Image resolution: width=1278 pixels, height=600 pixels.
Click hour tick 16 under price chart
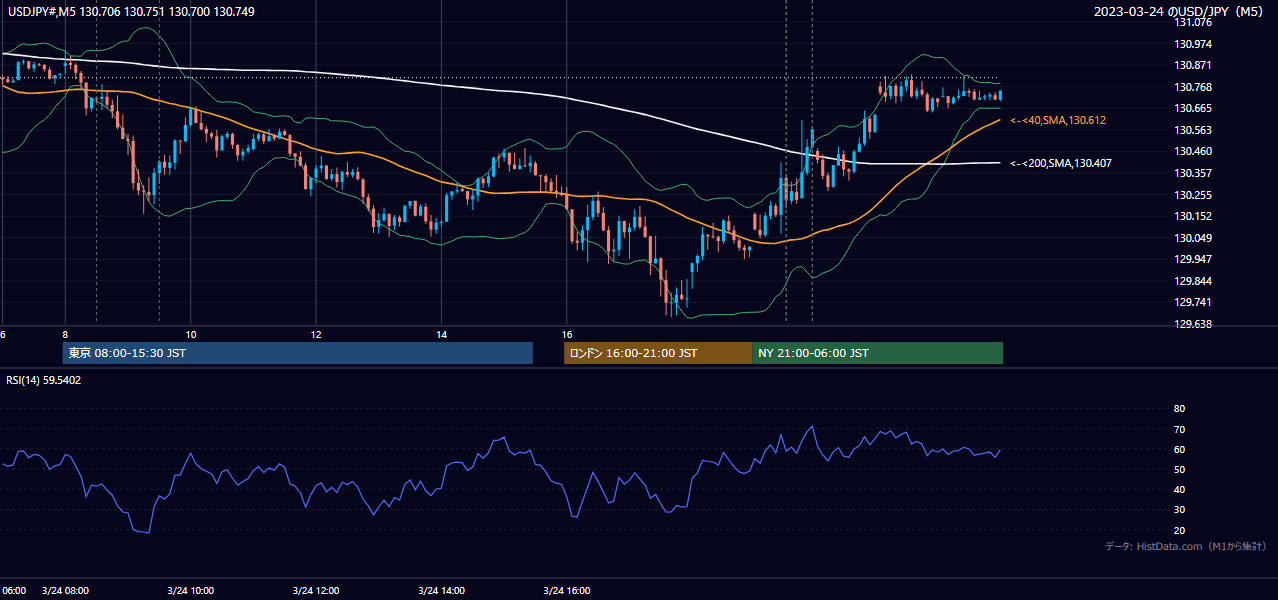point(566,334)
